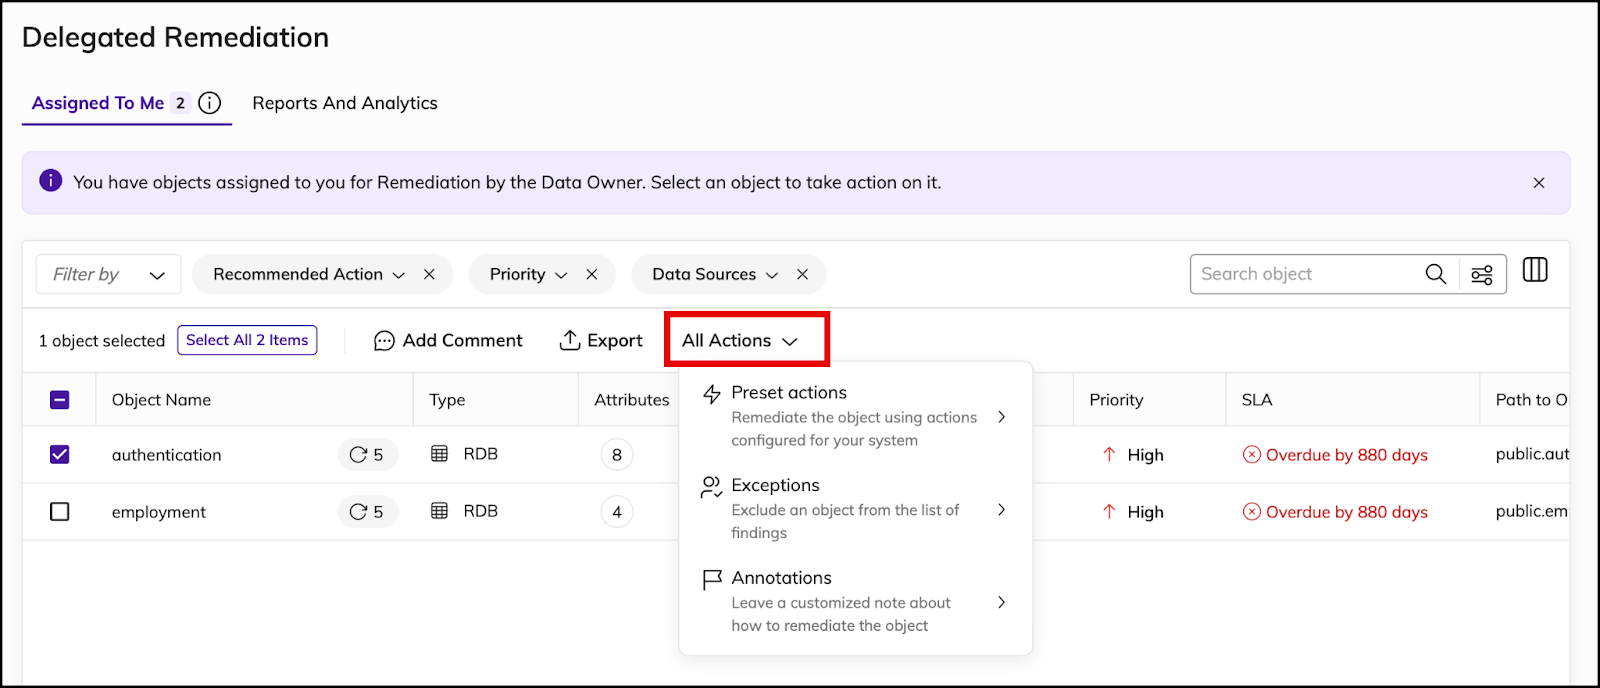1600x688 pixels.
Task: Toggle the select-all header checkbox
Action: click(60, 400)
